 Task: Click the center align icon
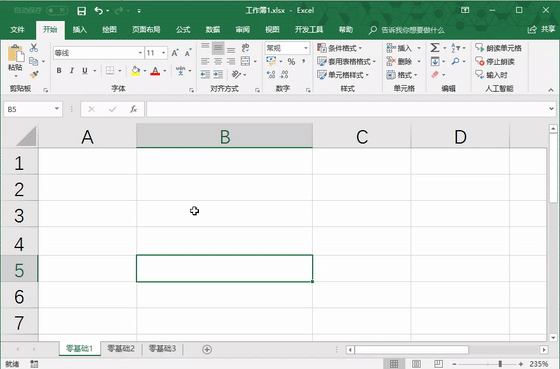[x=218, y=61]
